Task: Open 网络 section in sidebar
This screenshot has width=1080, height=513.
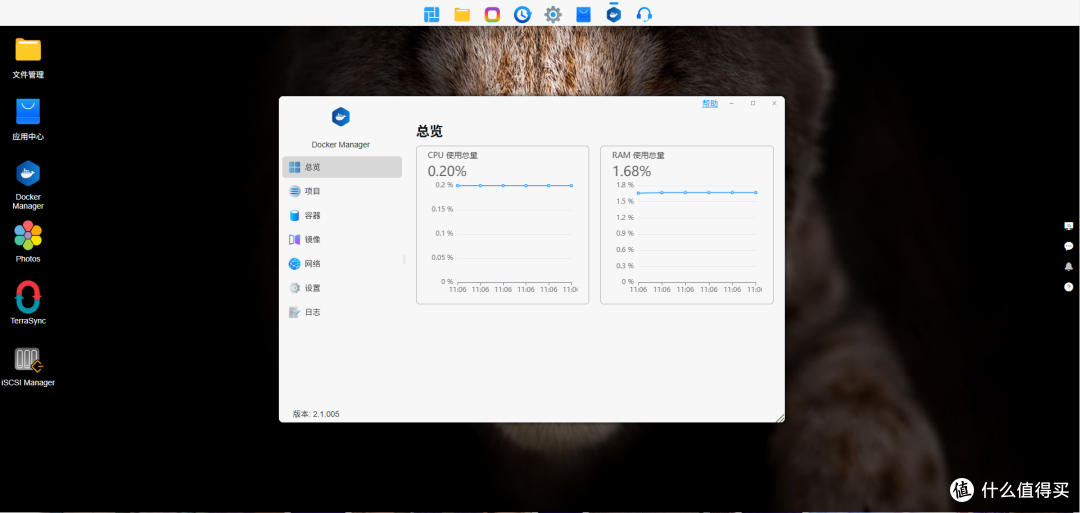Action: click(342, 264)
